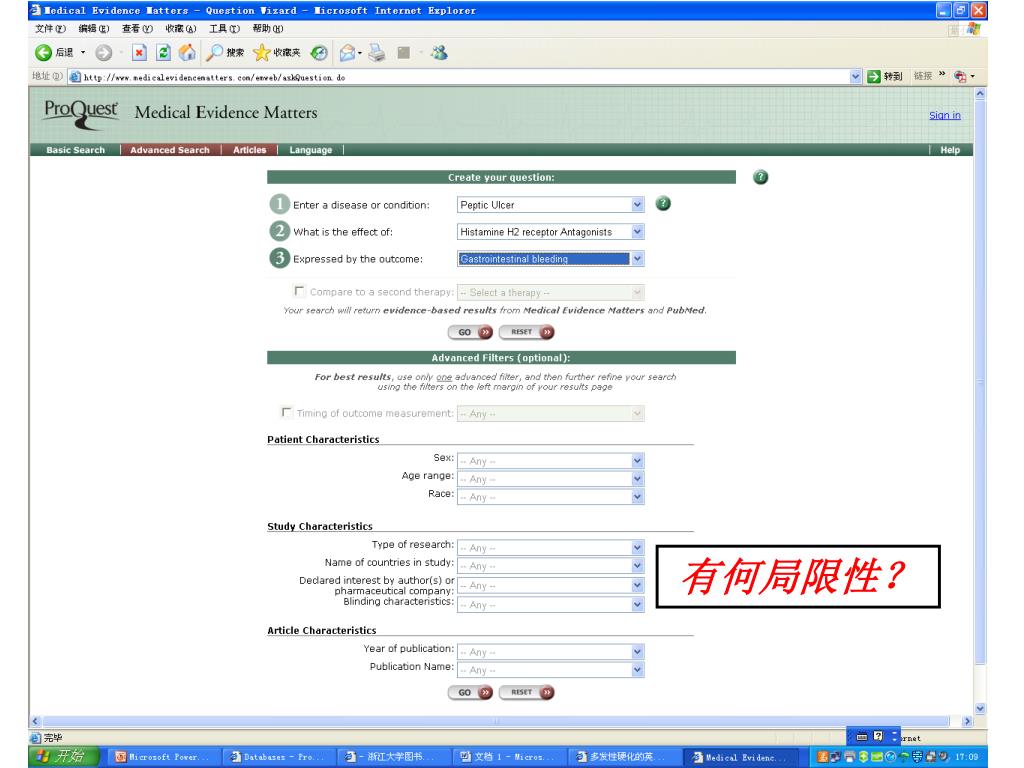Open the Favorites star icon
The image size is (1024, 768).
point(261,53)
